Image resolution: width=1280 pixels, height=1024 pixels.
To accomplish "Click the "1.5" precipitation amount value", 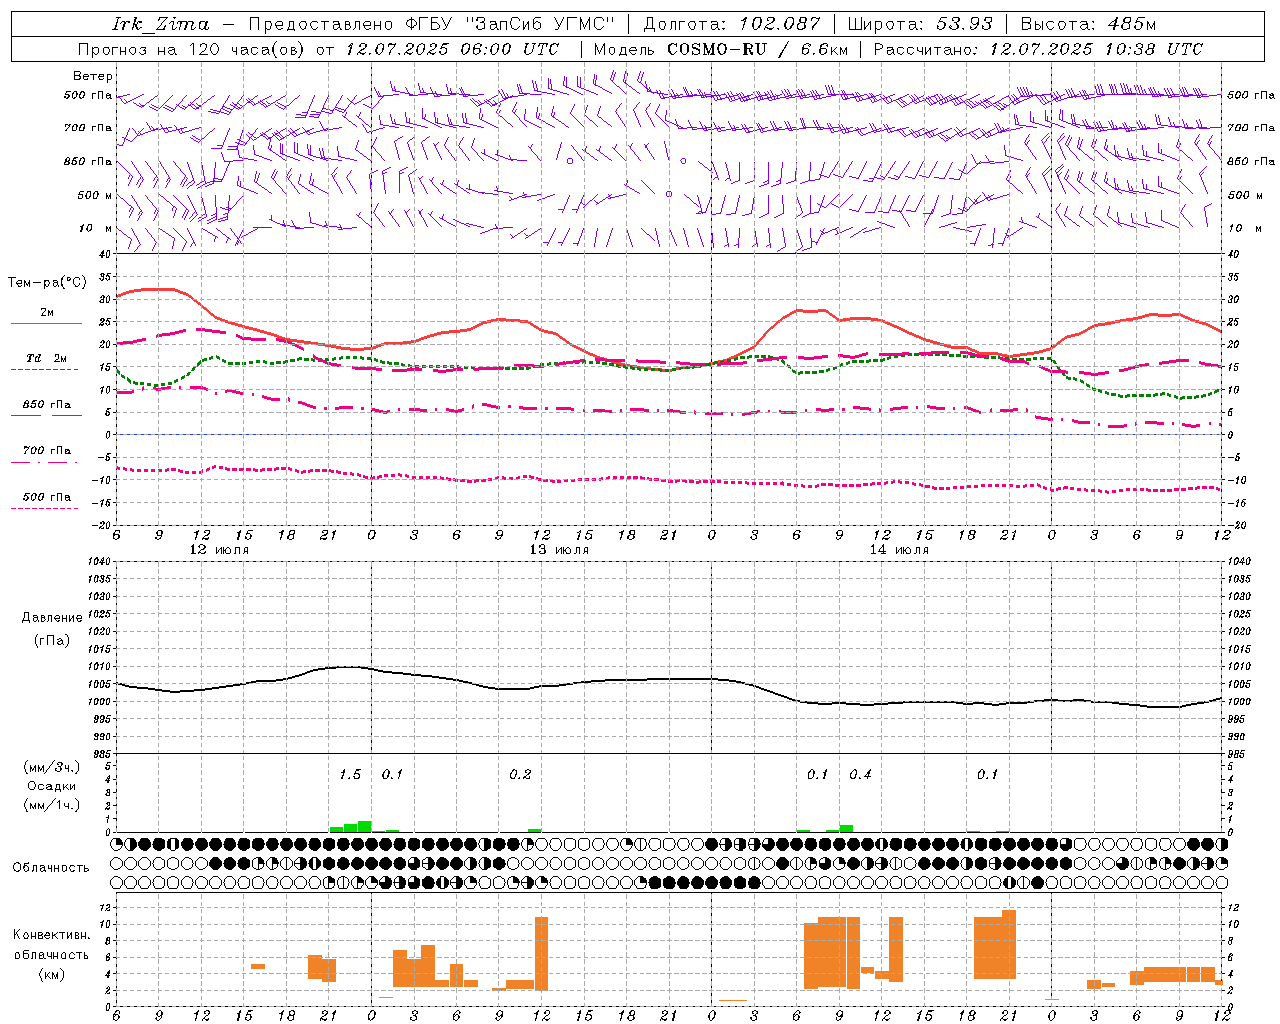I will 350,775.
